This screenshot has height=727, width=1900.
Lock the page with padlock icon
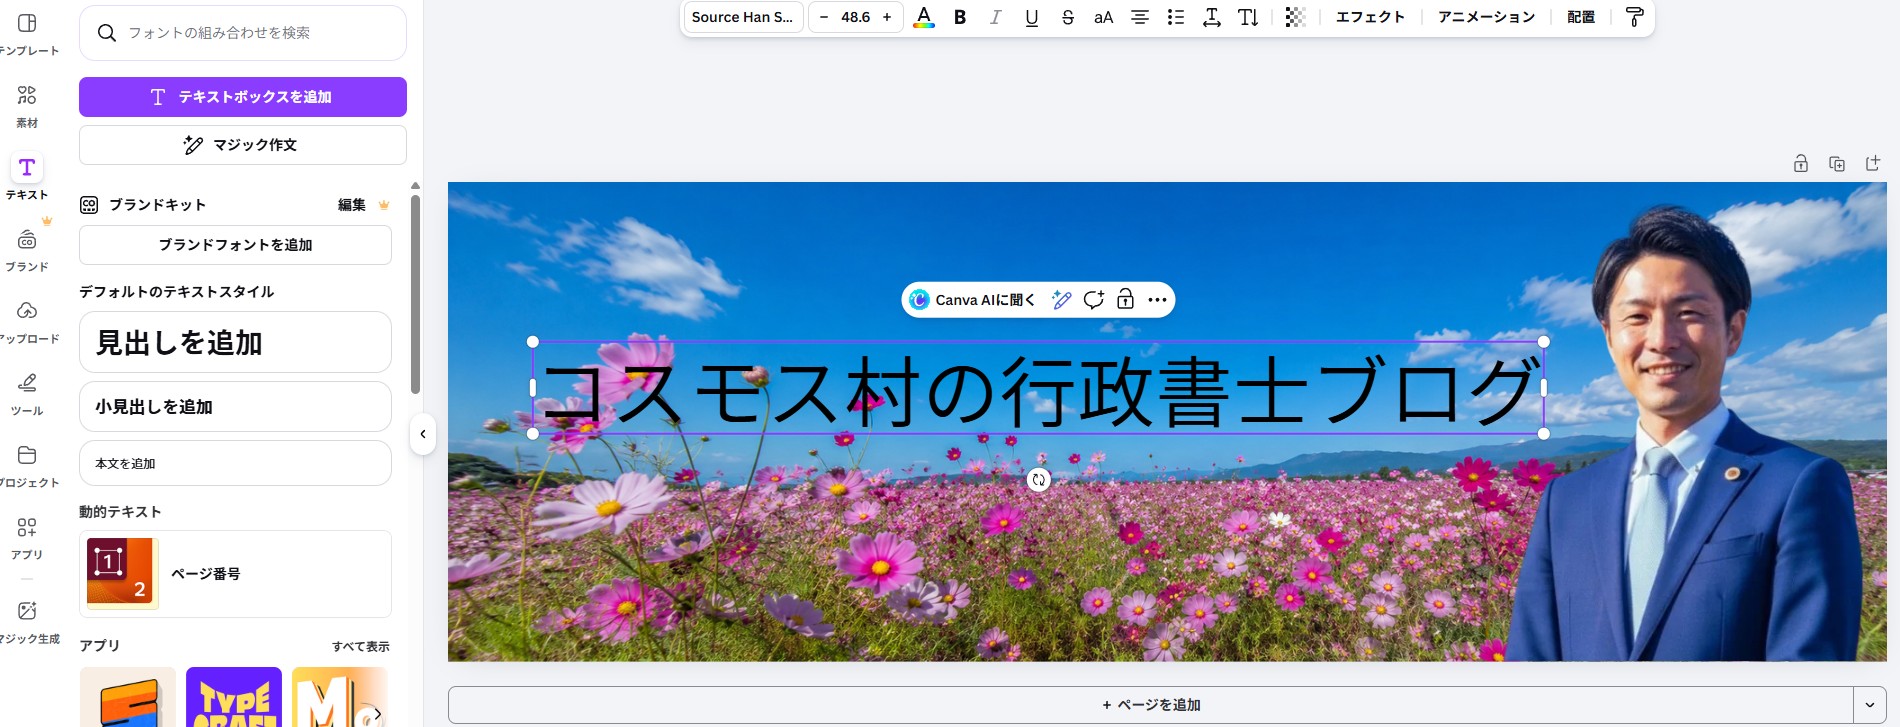tap(1801, 164)
